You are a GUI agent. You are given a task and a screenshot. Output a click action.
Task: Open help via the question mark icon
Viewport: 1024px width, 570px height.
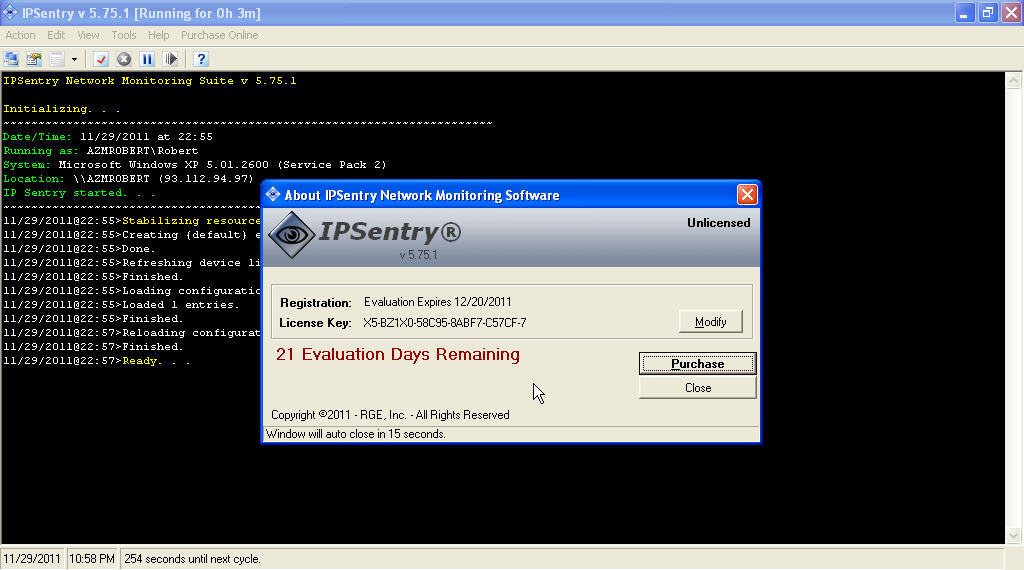tap(201, 59)
